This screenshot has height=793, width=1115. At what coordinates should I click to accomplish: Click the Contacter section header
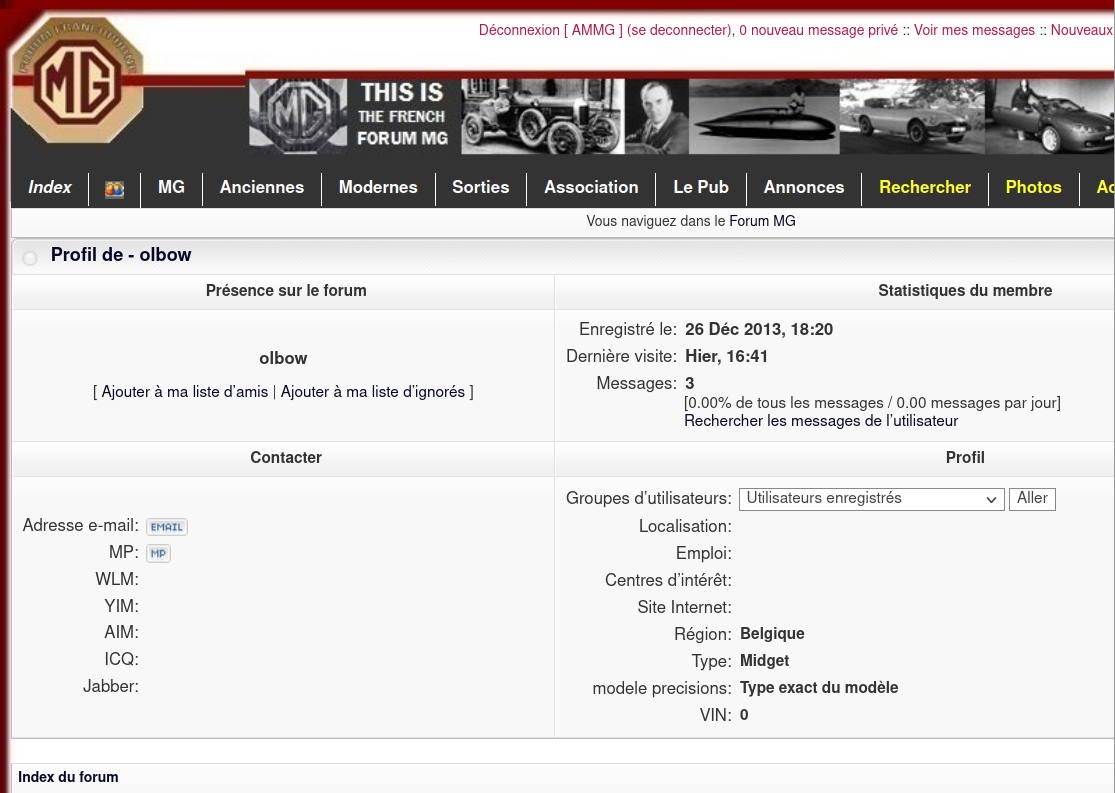point(286,457)
